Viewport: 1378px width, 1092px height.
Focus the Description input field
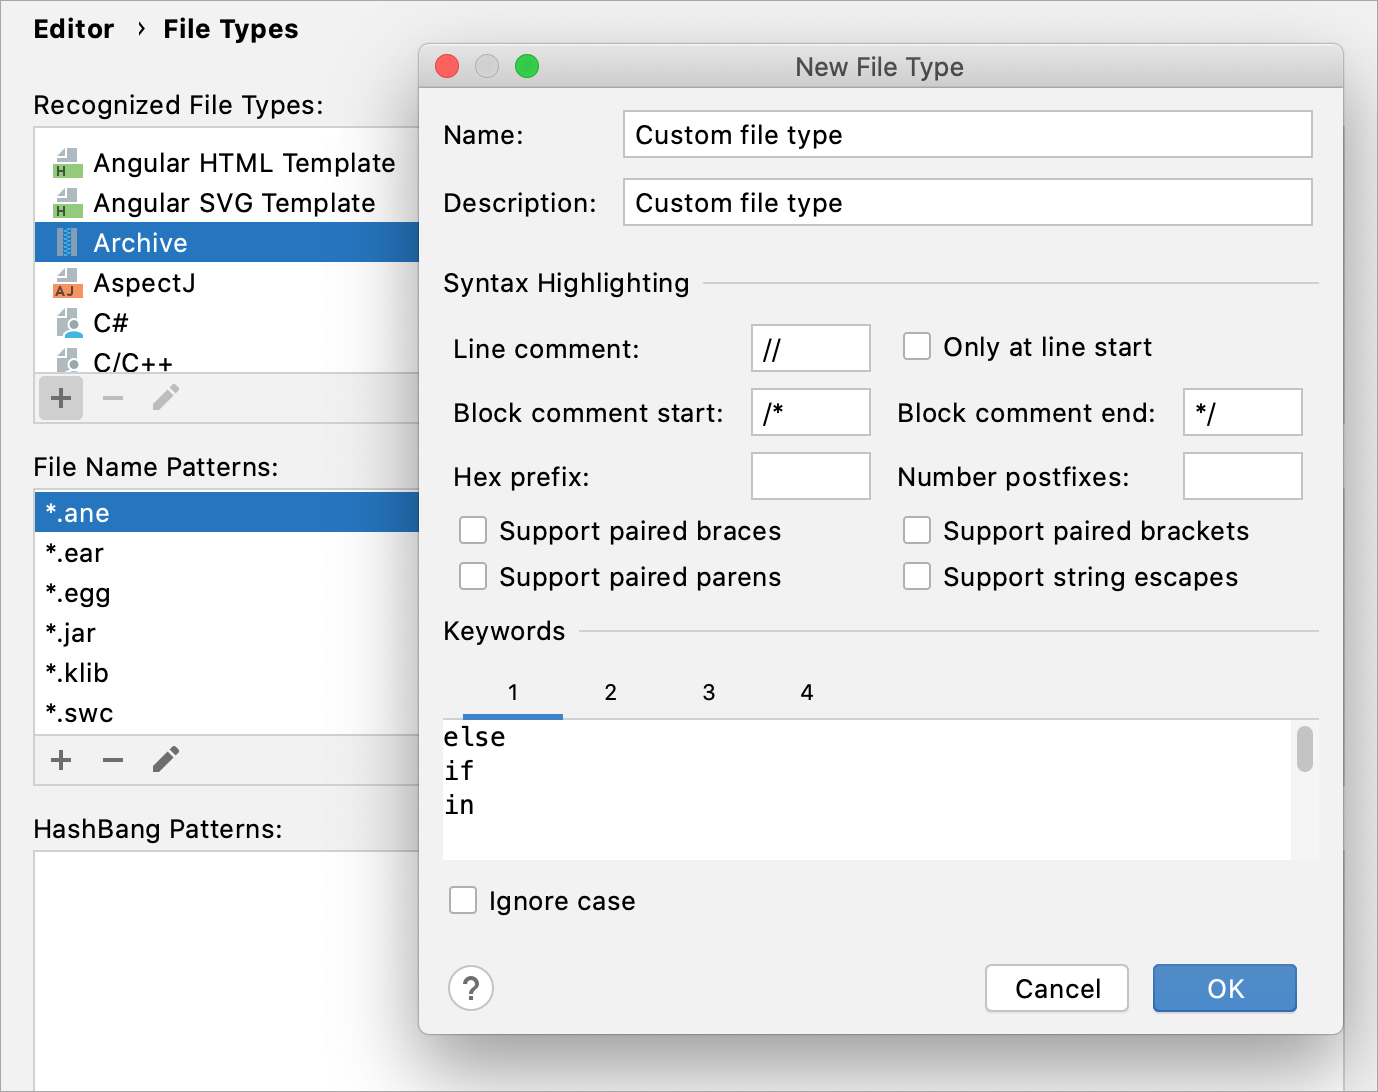[x=967, y=202]
